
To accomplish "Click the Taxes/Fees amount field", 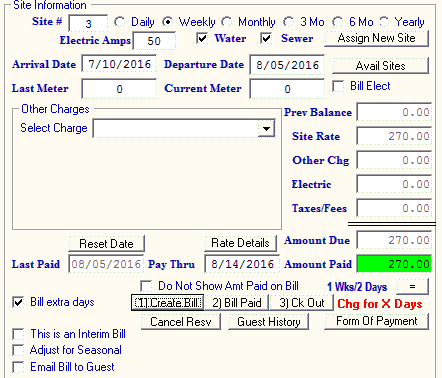I will pyautogui.click(x=394, y=208).
